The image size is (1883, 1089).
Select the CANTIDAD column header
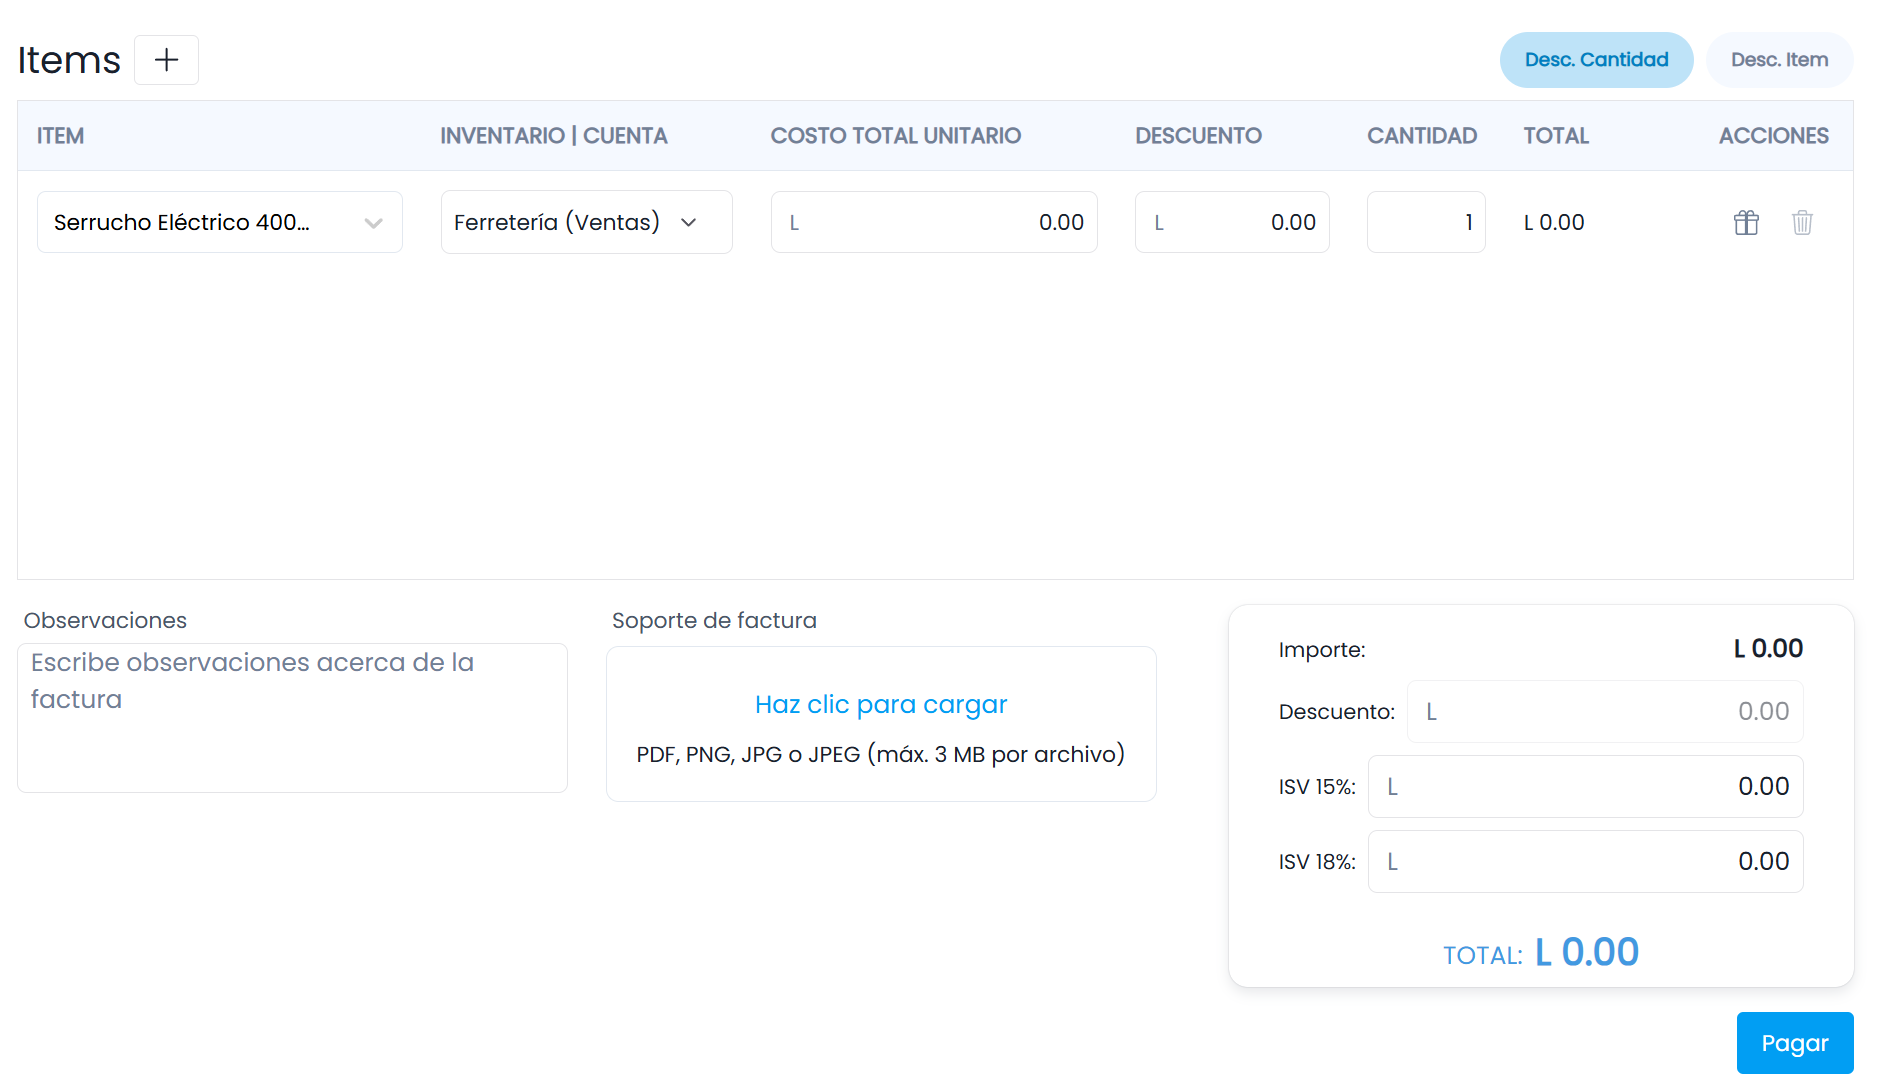1422,136
